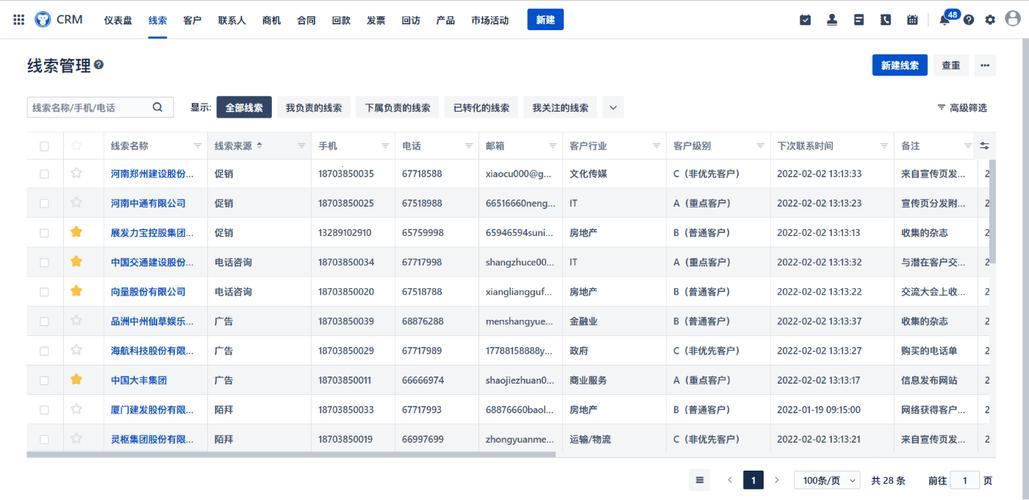Viewport: 1029px width, 500px height.
Task: Click sort arrow on 线索来源 column
Action: click(x=259, y=146)
